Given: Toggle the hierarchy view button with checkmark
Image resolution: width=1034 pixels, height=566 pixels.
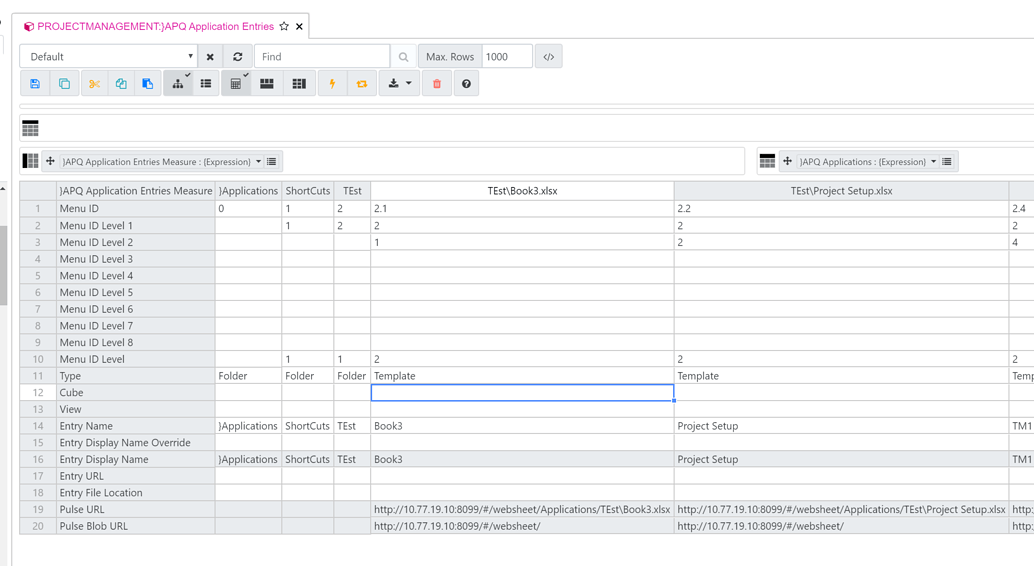Looking at the screenshot, I should [x=178, y=84].
